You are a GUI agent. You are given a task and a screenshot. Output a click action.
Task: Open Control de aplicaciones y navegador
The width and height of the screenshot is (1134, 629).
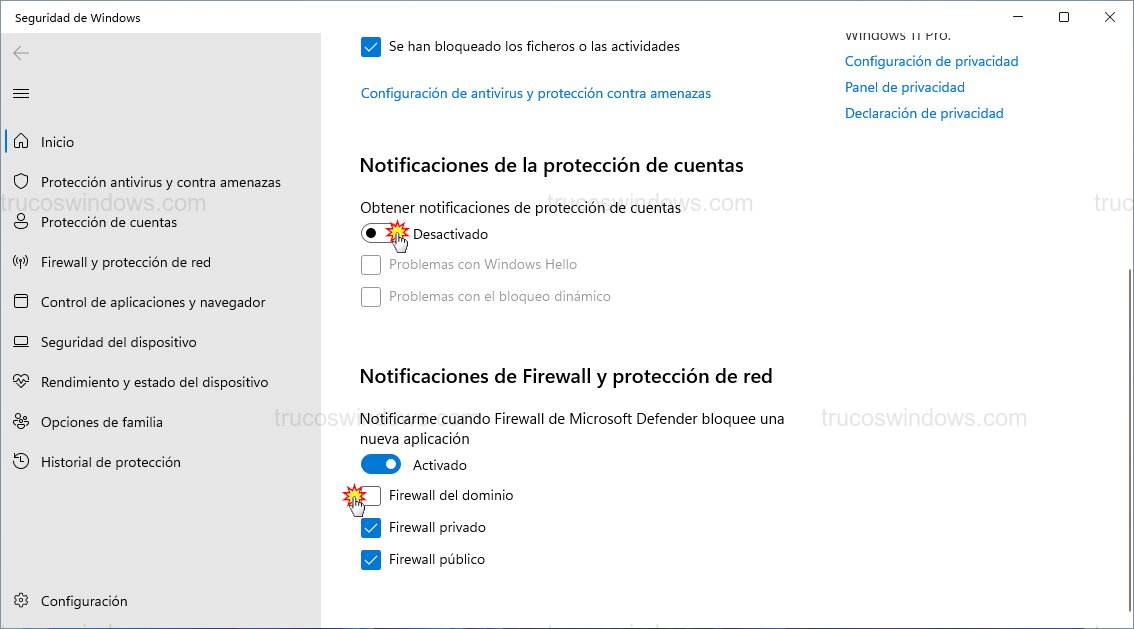click(153, 302)
